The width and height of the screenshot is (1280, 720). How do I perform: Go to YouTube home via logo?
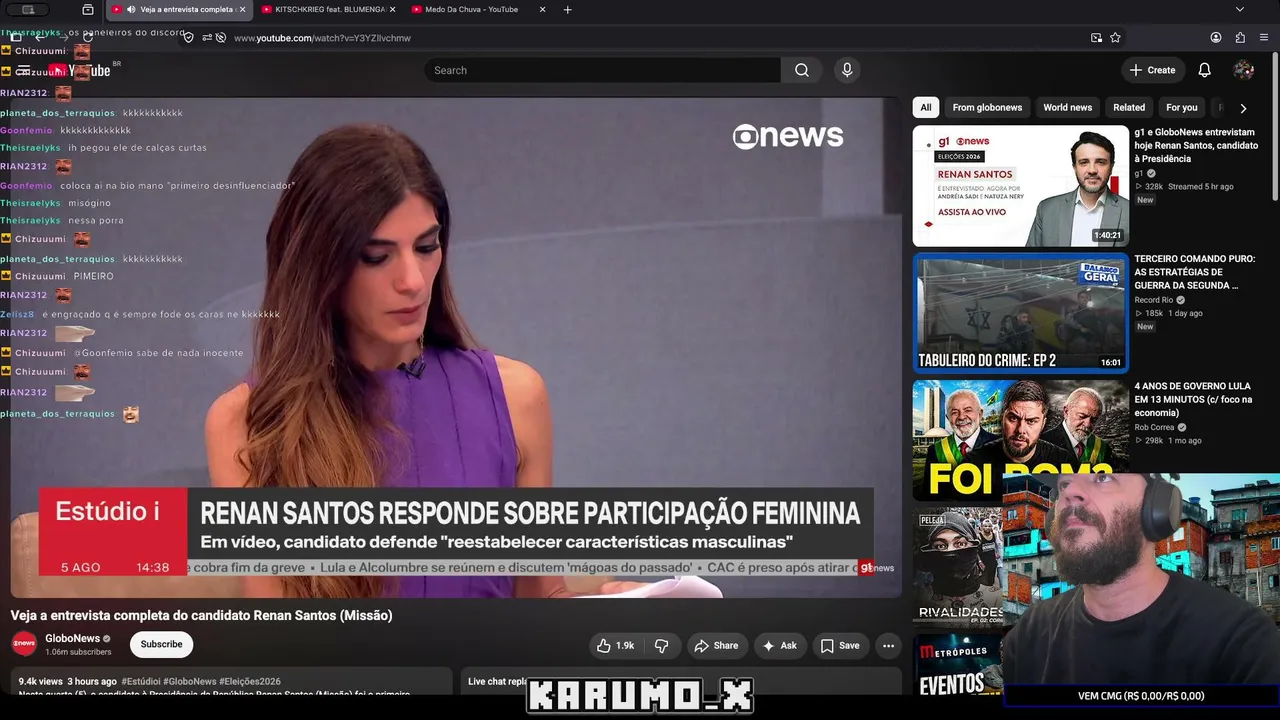pos(80,70)
